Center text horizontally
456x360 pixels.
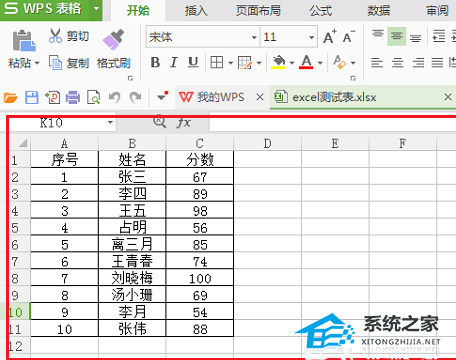397,62
